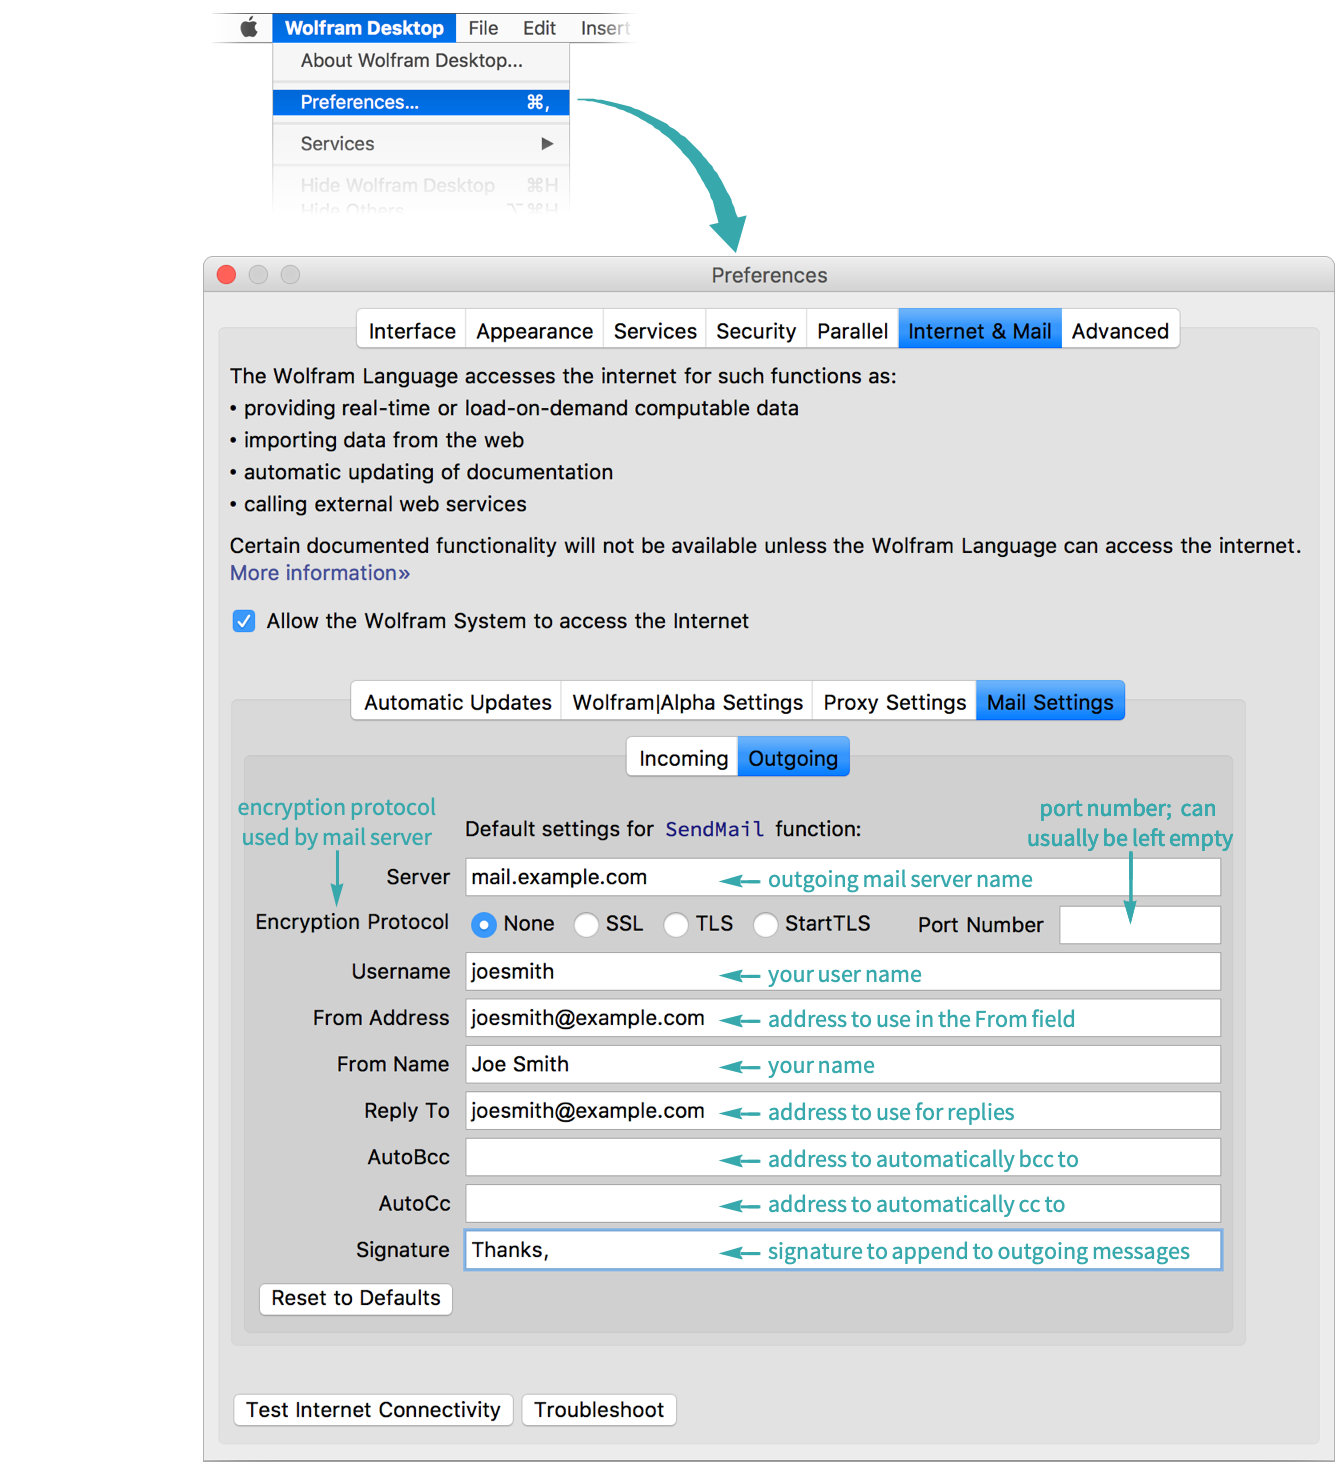This screenshot has height=1466, width=1340.
Task: Open the Troubleshoot button
Action: point(598,1410)
